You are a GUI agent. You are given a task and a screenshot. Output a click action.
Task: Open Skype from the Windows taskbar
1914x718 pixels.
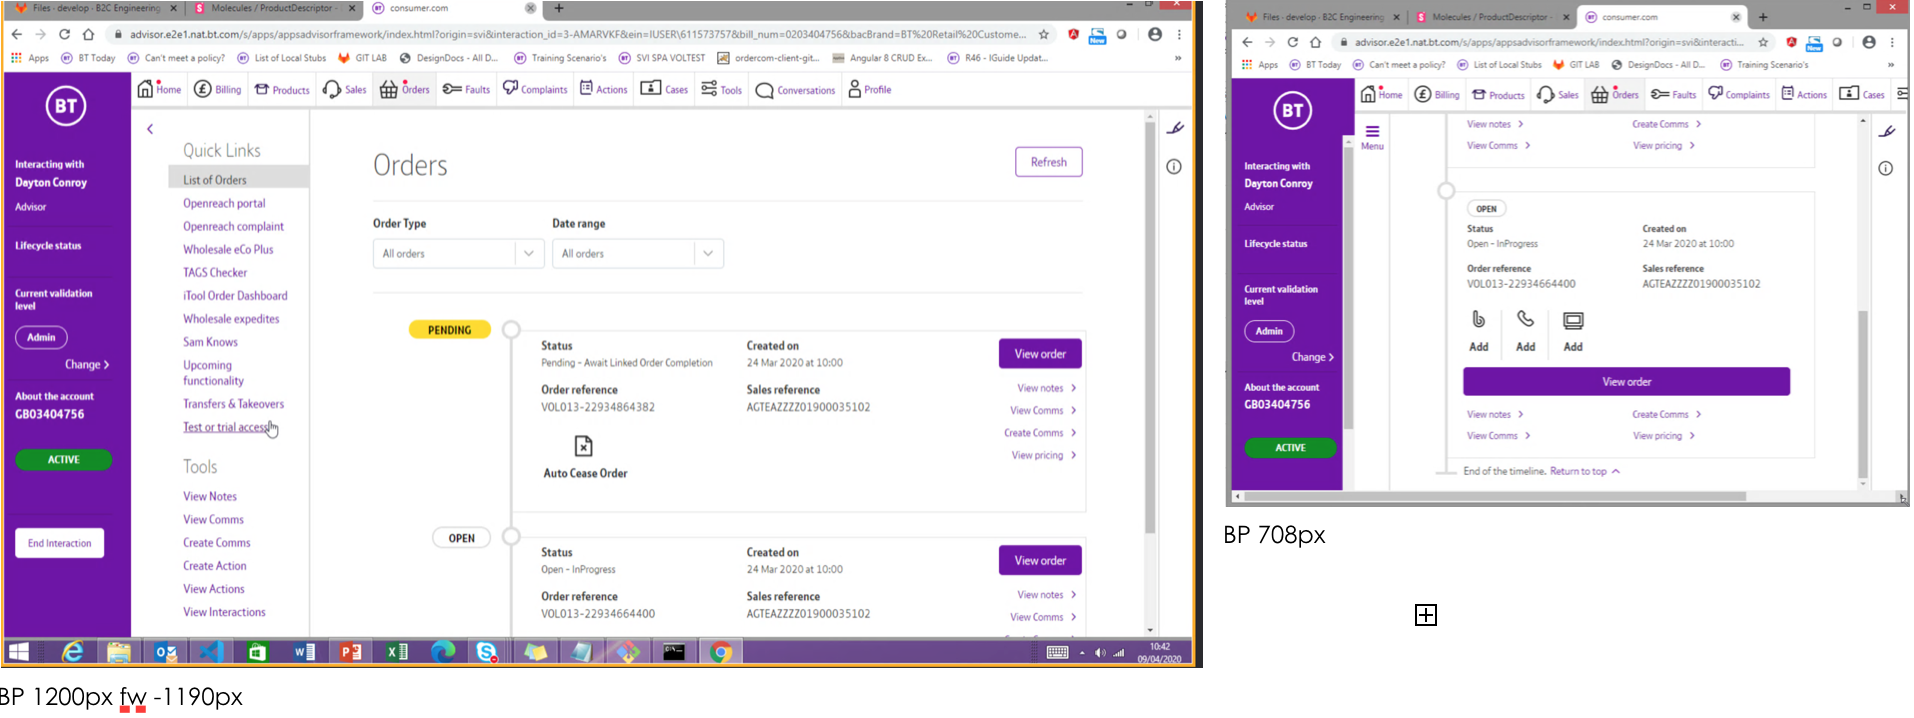(x=487, y=652)
